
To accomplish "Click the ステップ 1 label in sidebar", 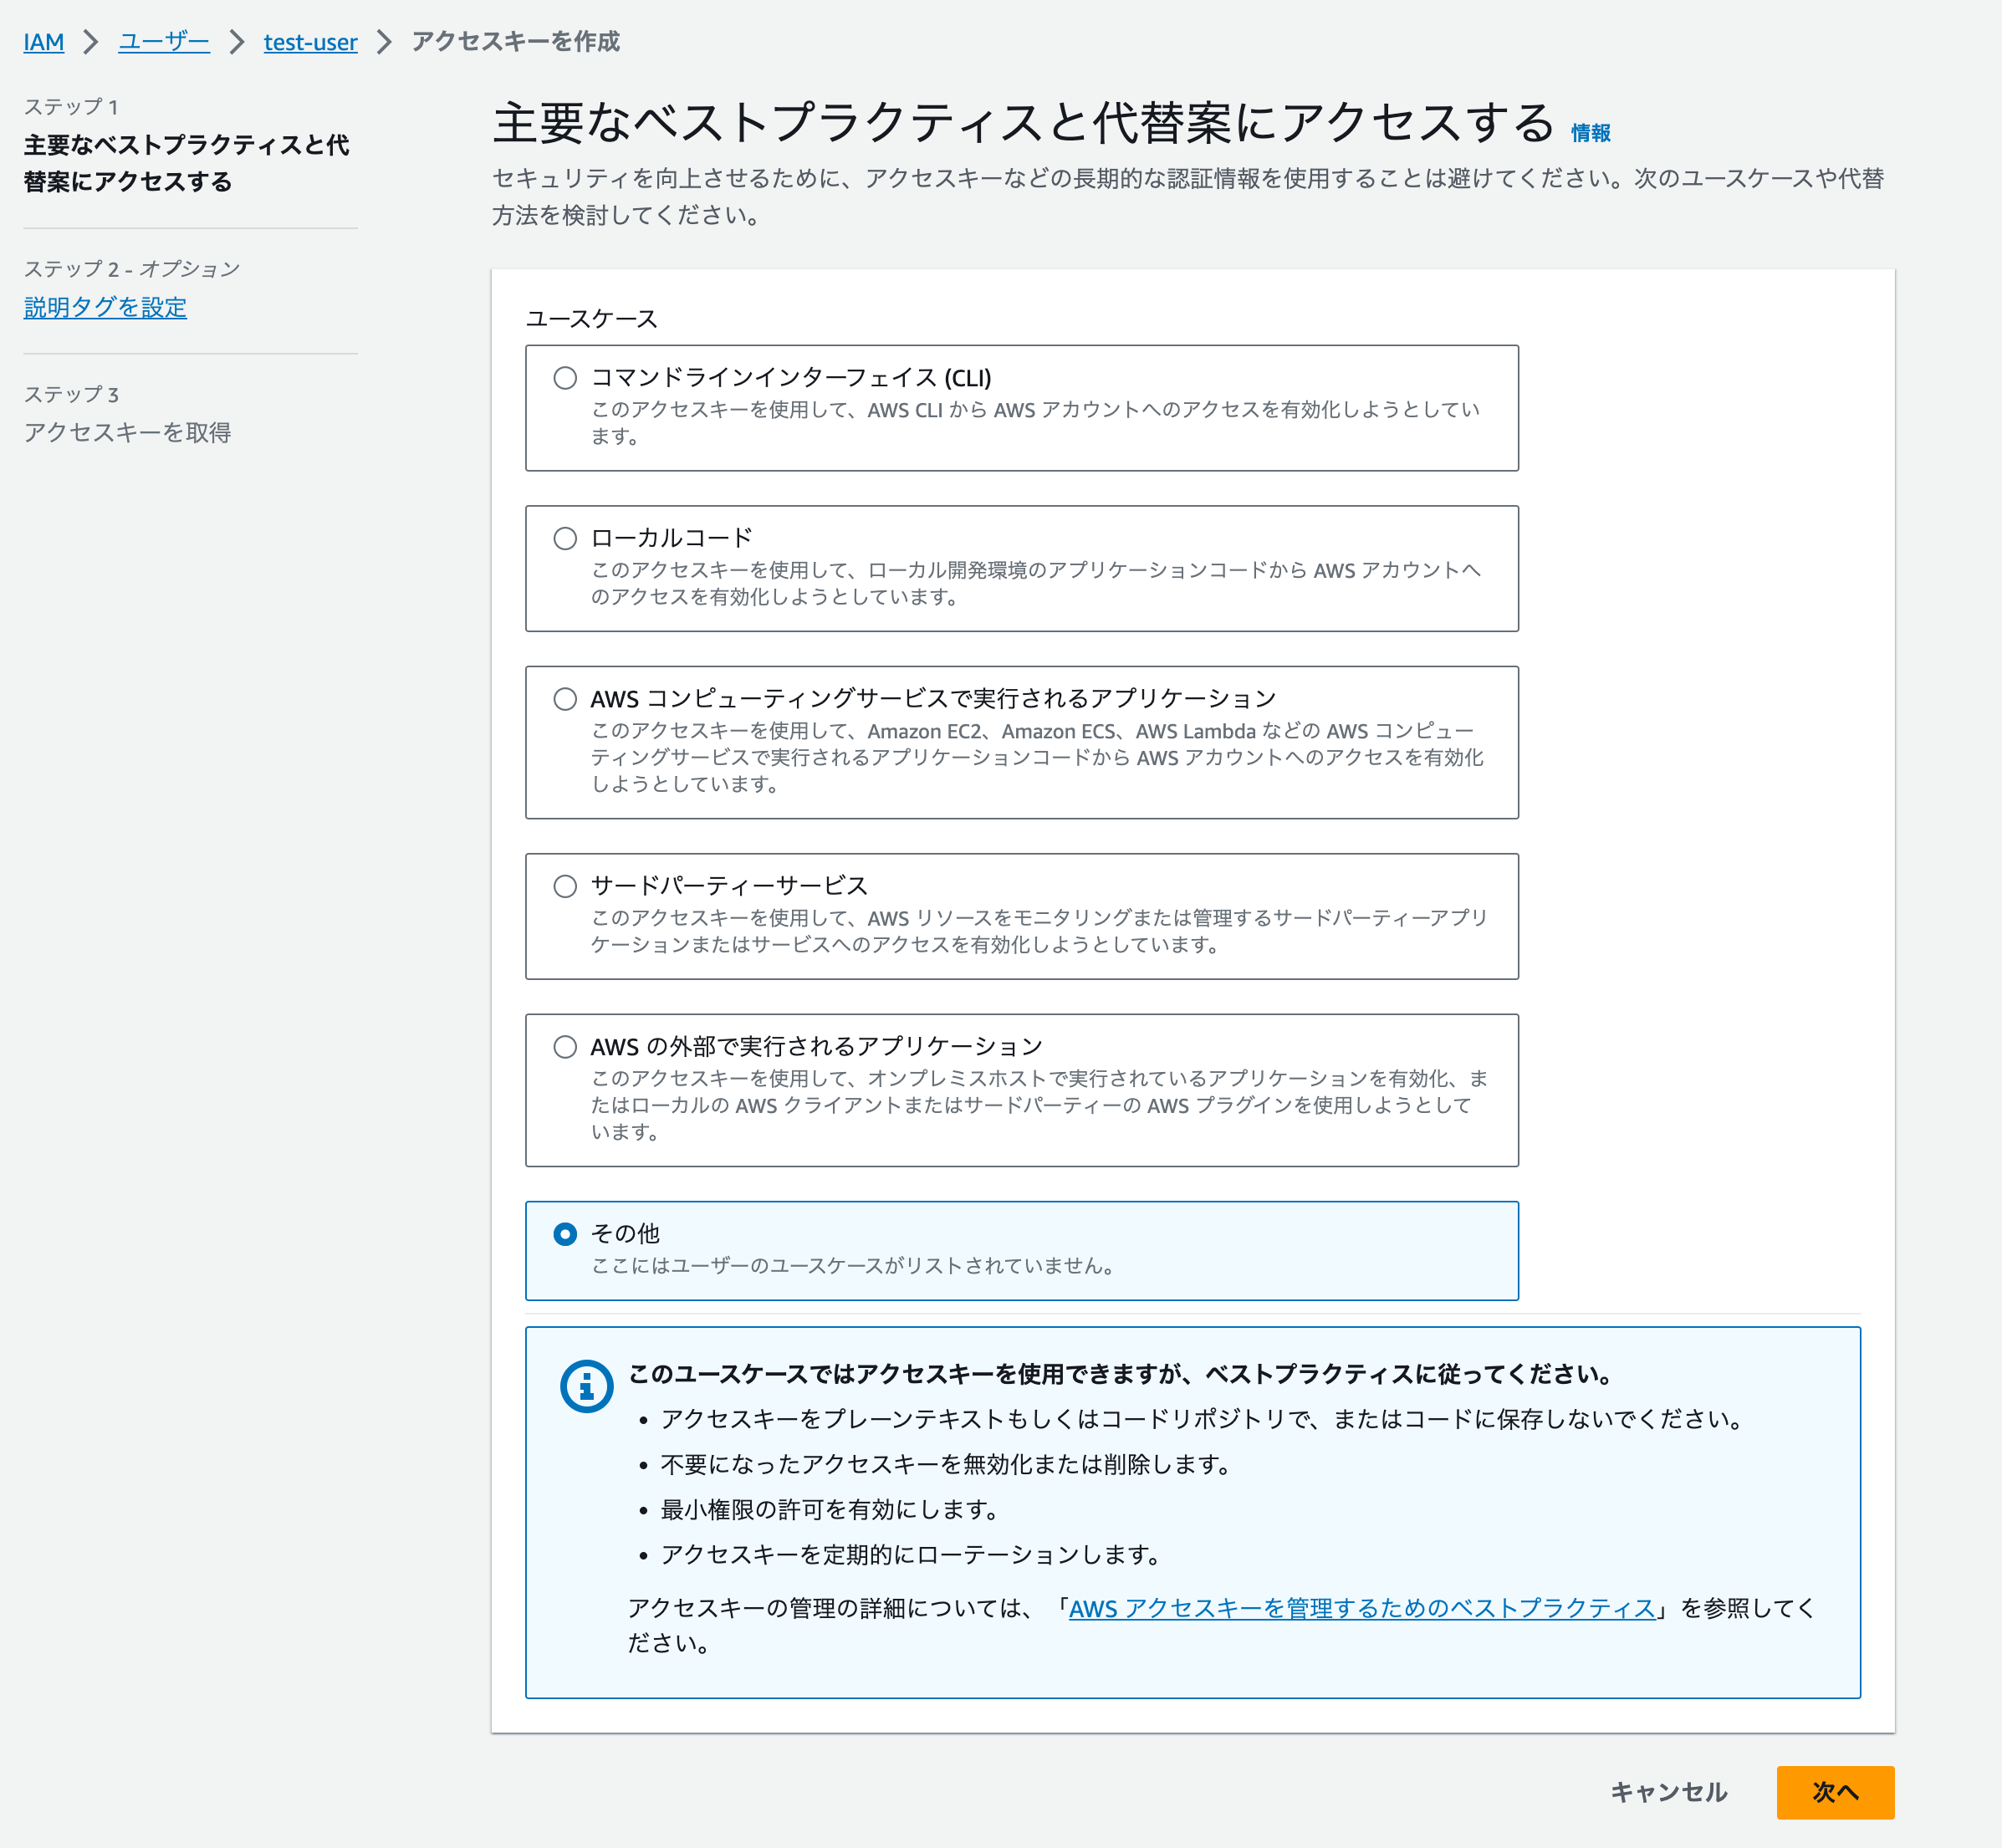I will pos(71,106).
